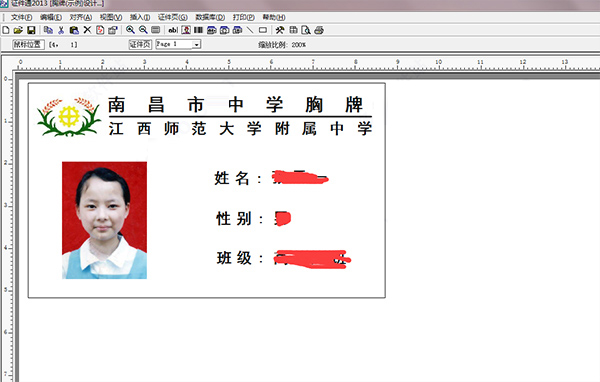Click the 缩放比例 200% indicator
This screenshot has height=382, width=600.
click(x=282, y=45)
